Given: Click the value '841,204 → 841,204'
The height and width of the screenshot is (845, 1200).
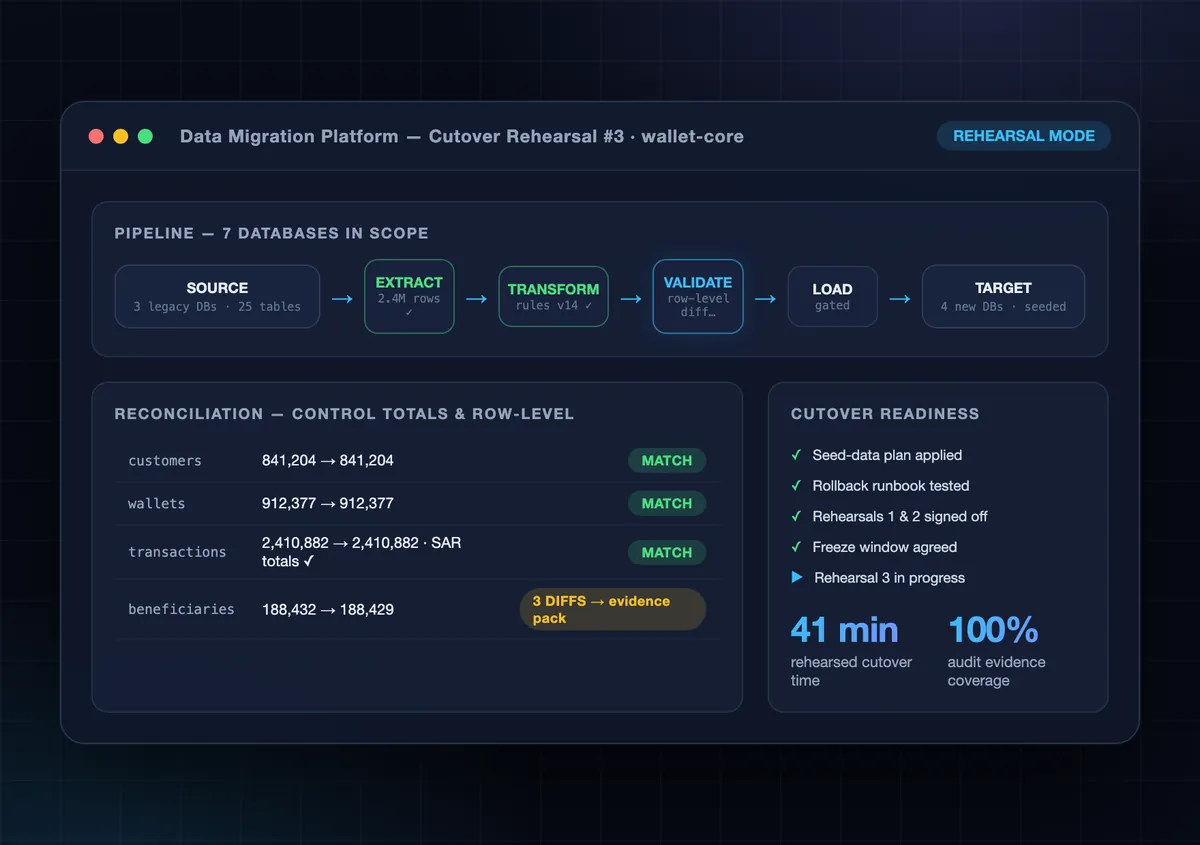Looking at the screenshot, I should point(328,461).
